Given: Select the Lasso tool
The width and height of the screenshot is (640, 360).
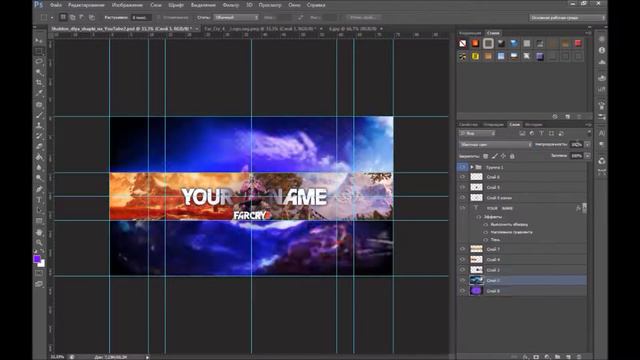Looking at the screenshot, I should pos(39,62).
